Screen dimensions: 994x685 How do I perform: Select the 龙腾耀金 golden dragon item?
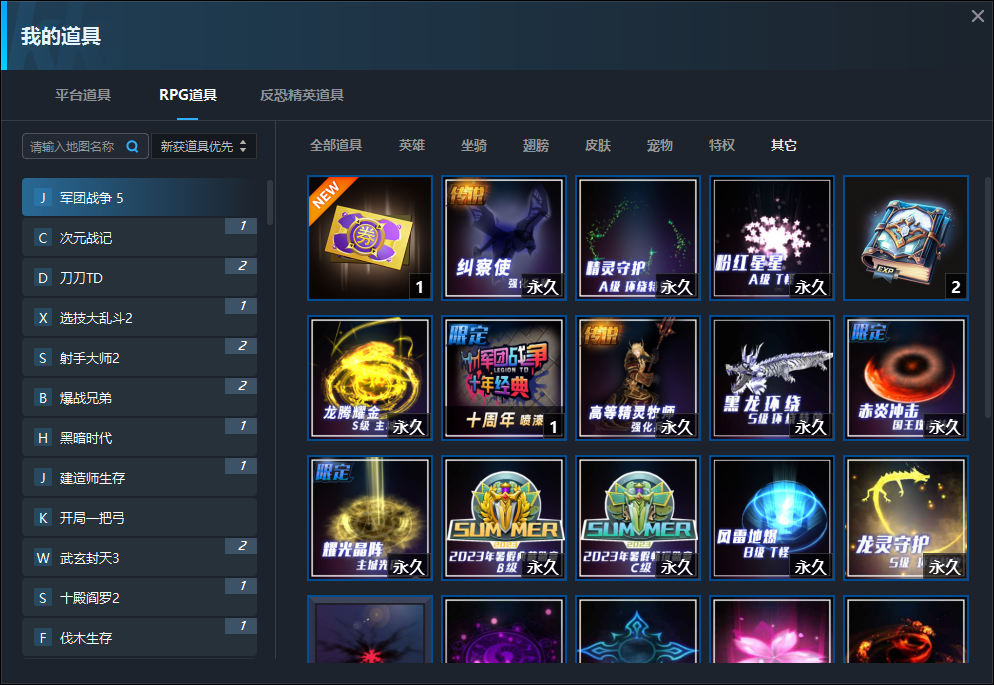[370, 378]
